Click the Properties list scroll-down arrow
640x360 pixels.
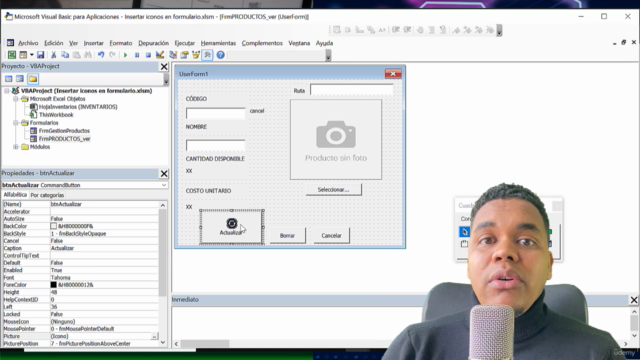(x=162, y=343)
